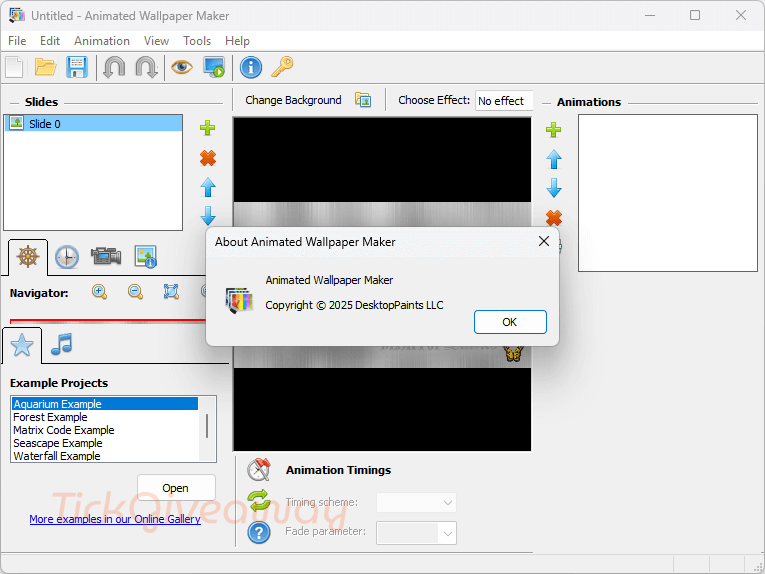
Task: Expand the Choose Effect dropdown
Action: (504, 101)
